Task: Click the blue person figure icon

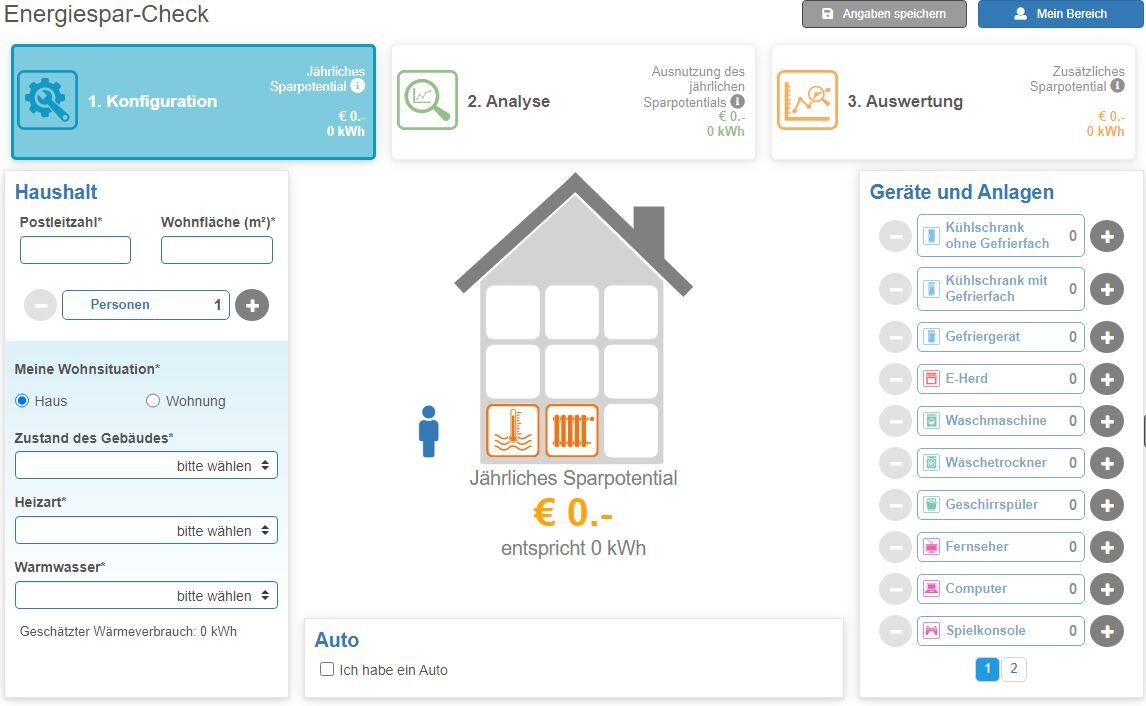Action: [429, 431]
